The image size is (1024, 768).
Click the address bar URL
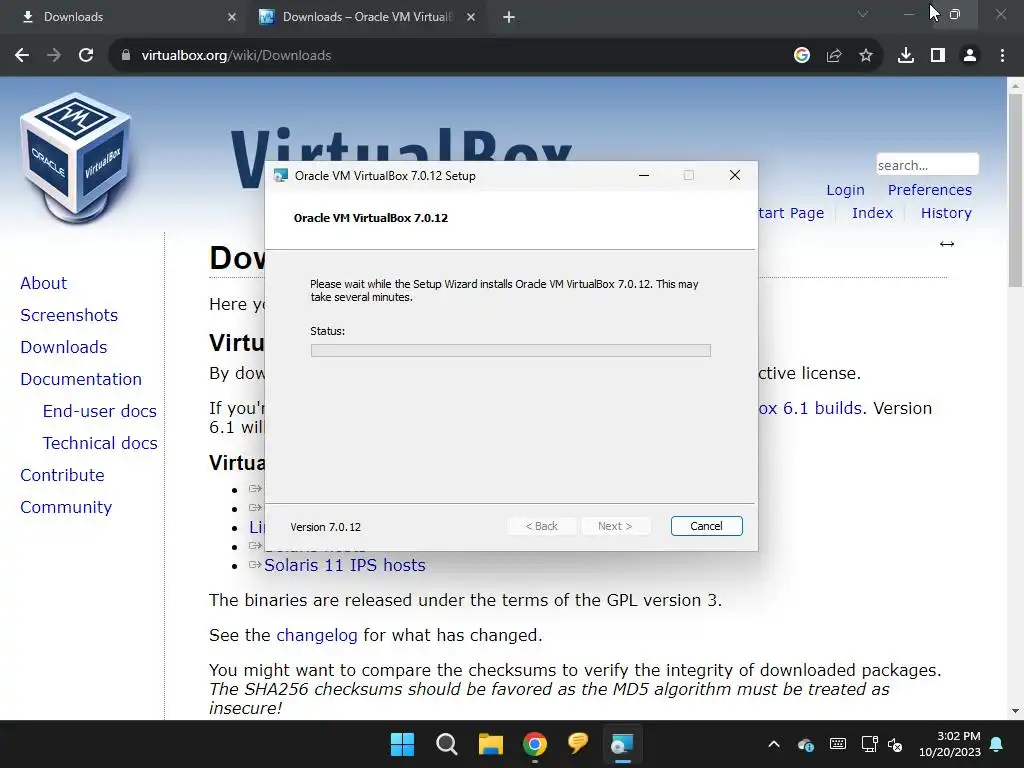[x=236, y=56]
